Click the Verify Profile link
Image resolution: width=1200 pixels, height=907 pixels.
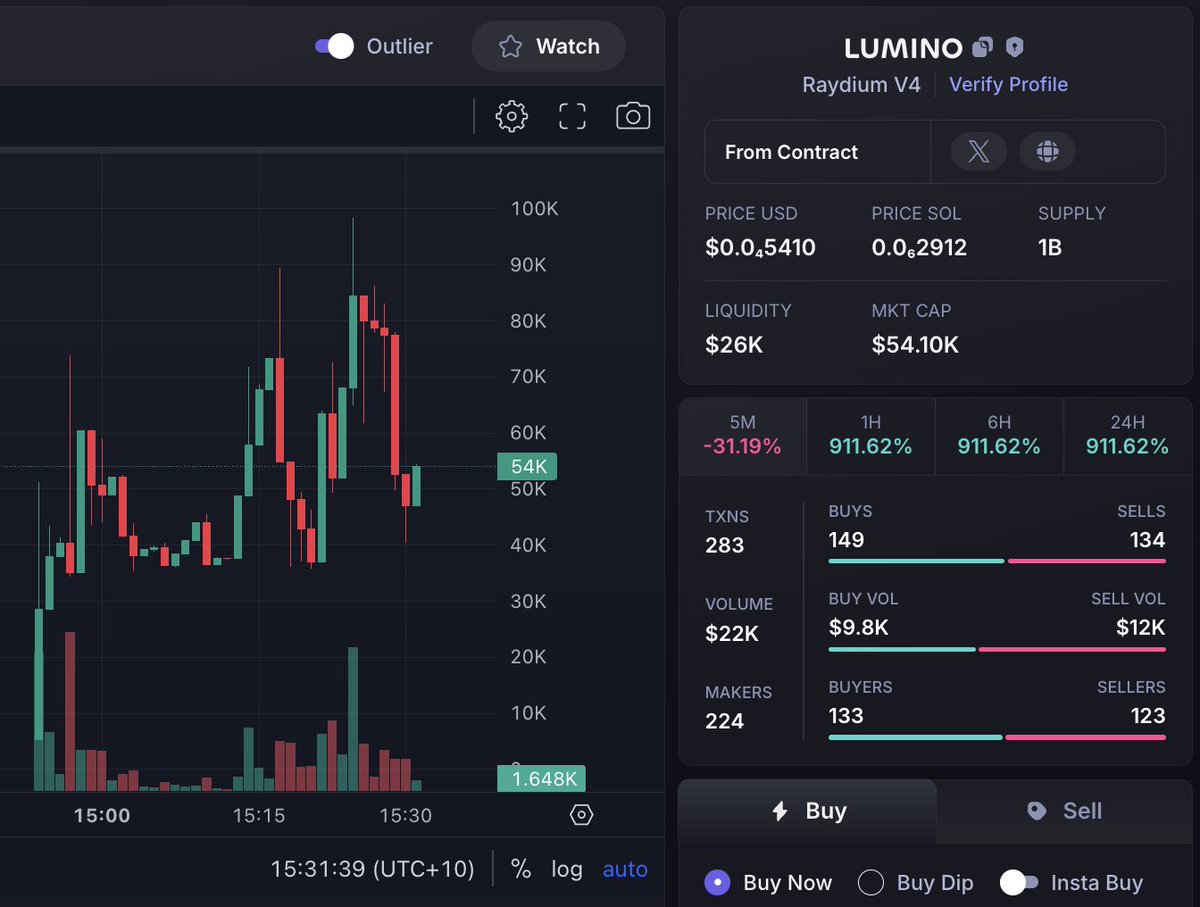tap(1008, 84)
